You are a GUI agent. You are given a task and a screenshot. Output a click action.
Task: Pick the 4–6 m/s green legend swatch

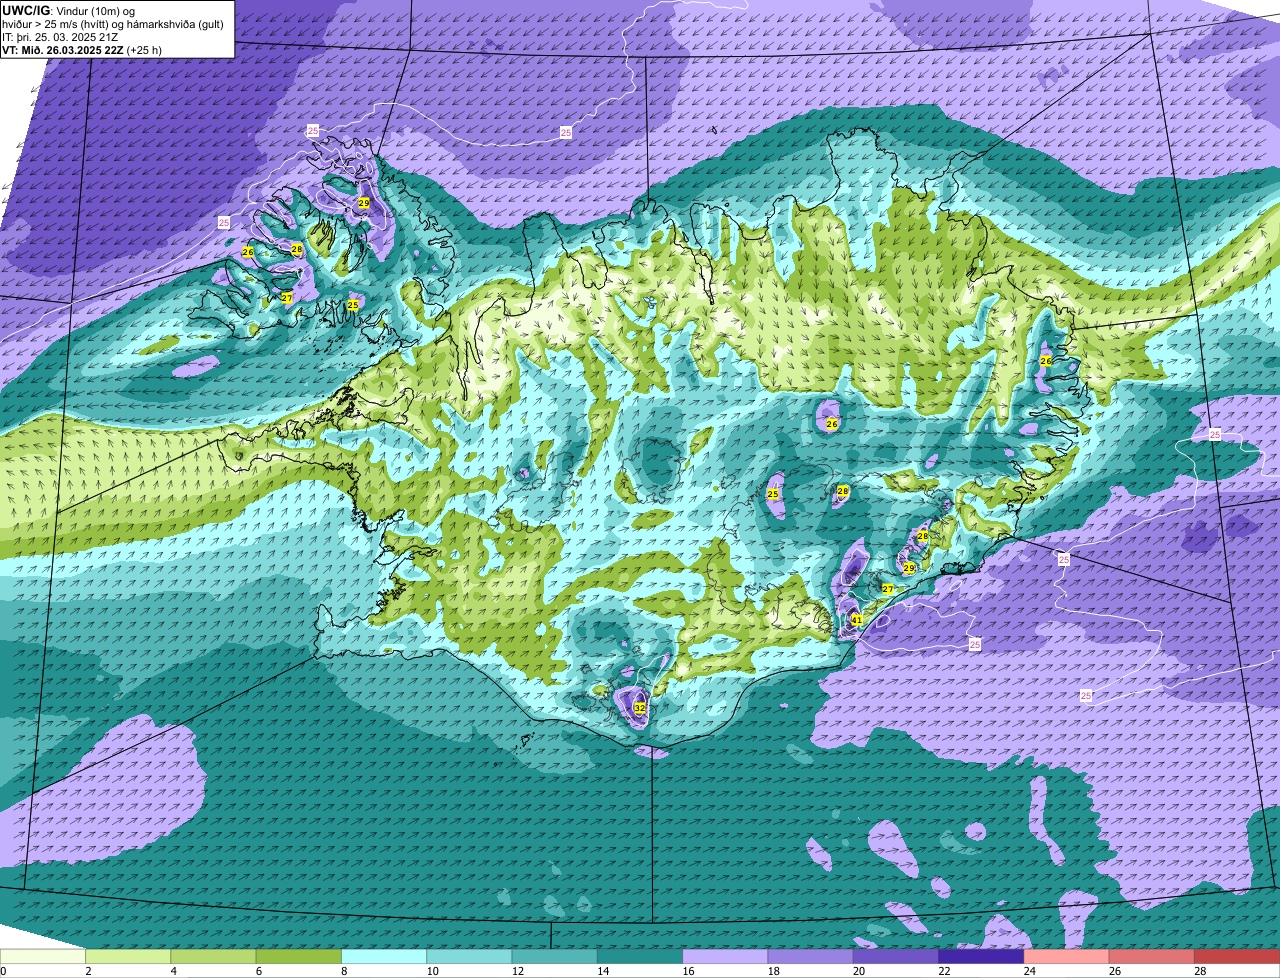[x=213, y=956]
